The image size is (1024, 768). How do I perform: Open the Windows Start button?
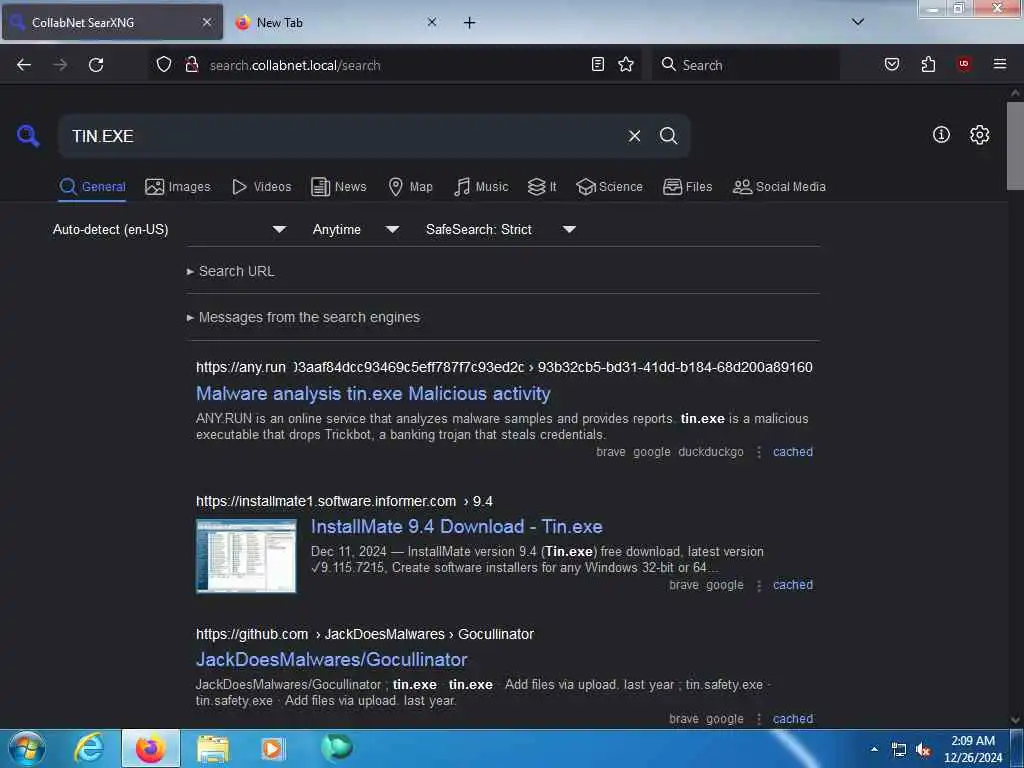[x=27, y=749]
